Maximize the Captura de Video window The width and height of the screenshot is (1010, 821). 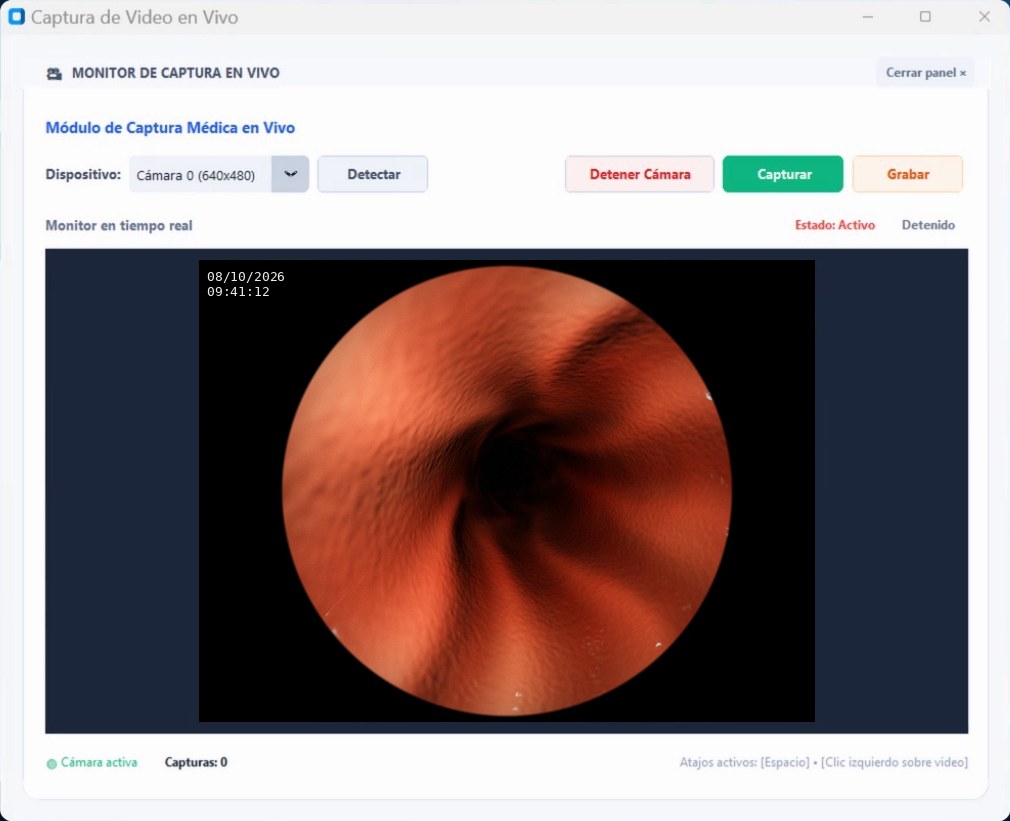(x=925, y=17)
